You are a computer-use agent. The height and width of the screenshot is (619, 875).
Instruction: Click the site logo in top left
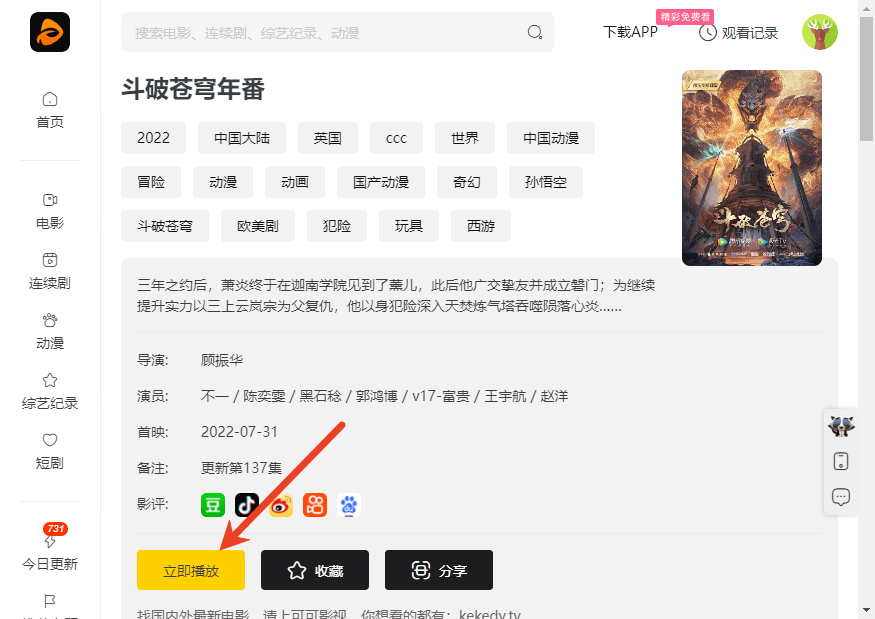48,32
